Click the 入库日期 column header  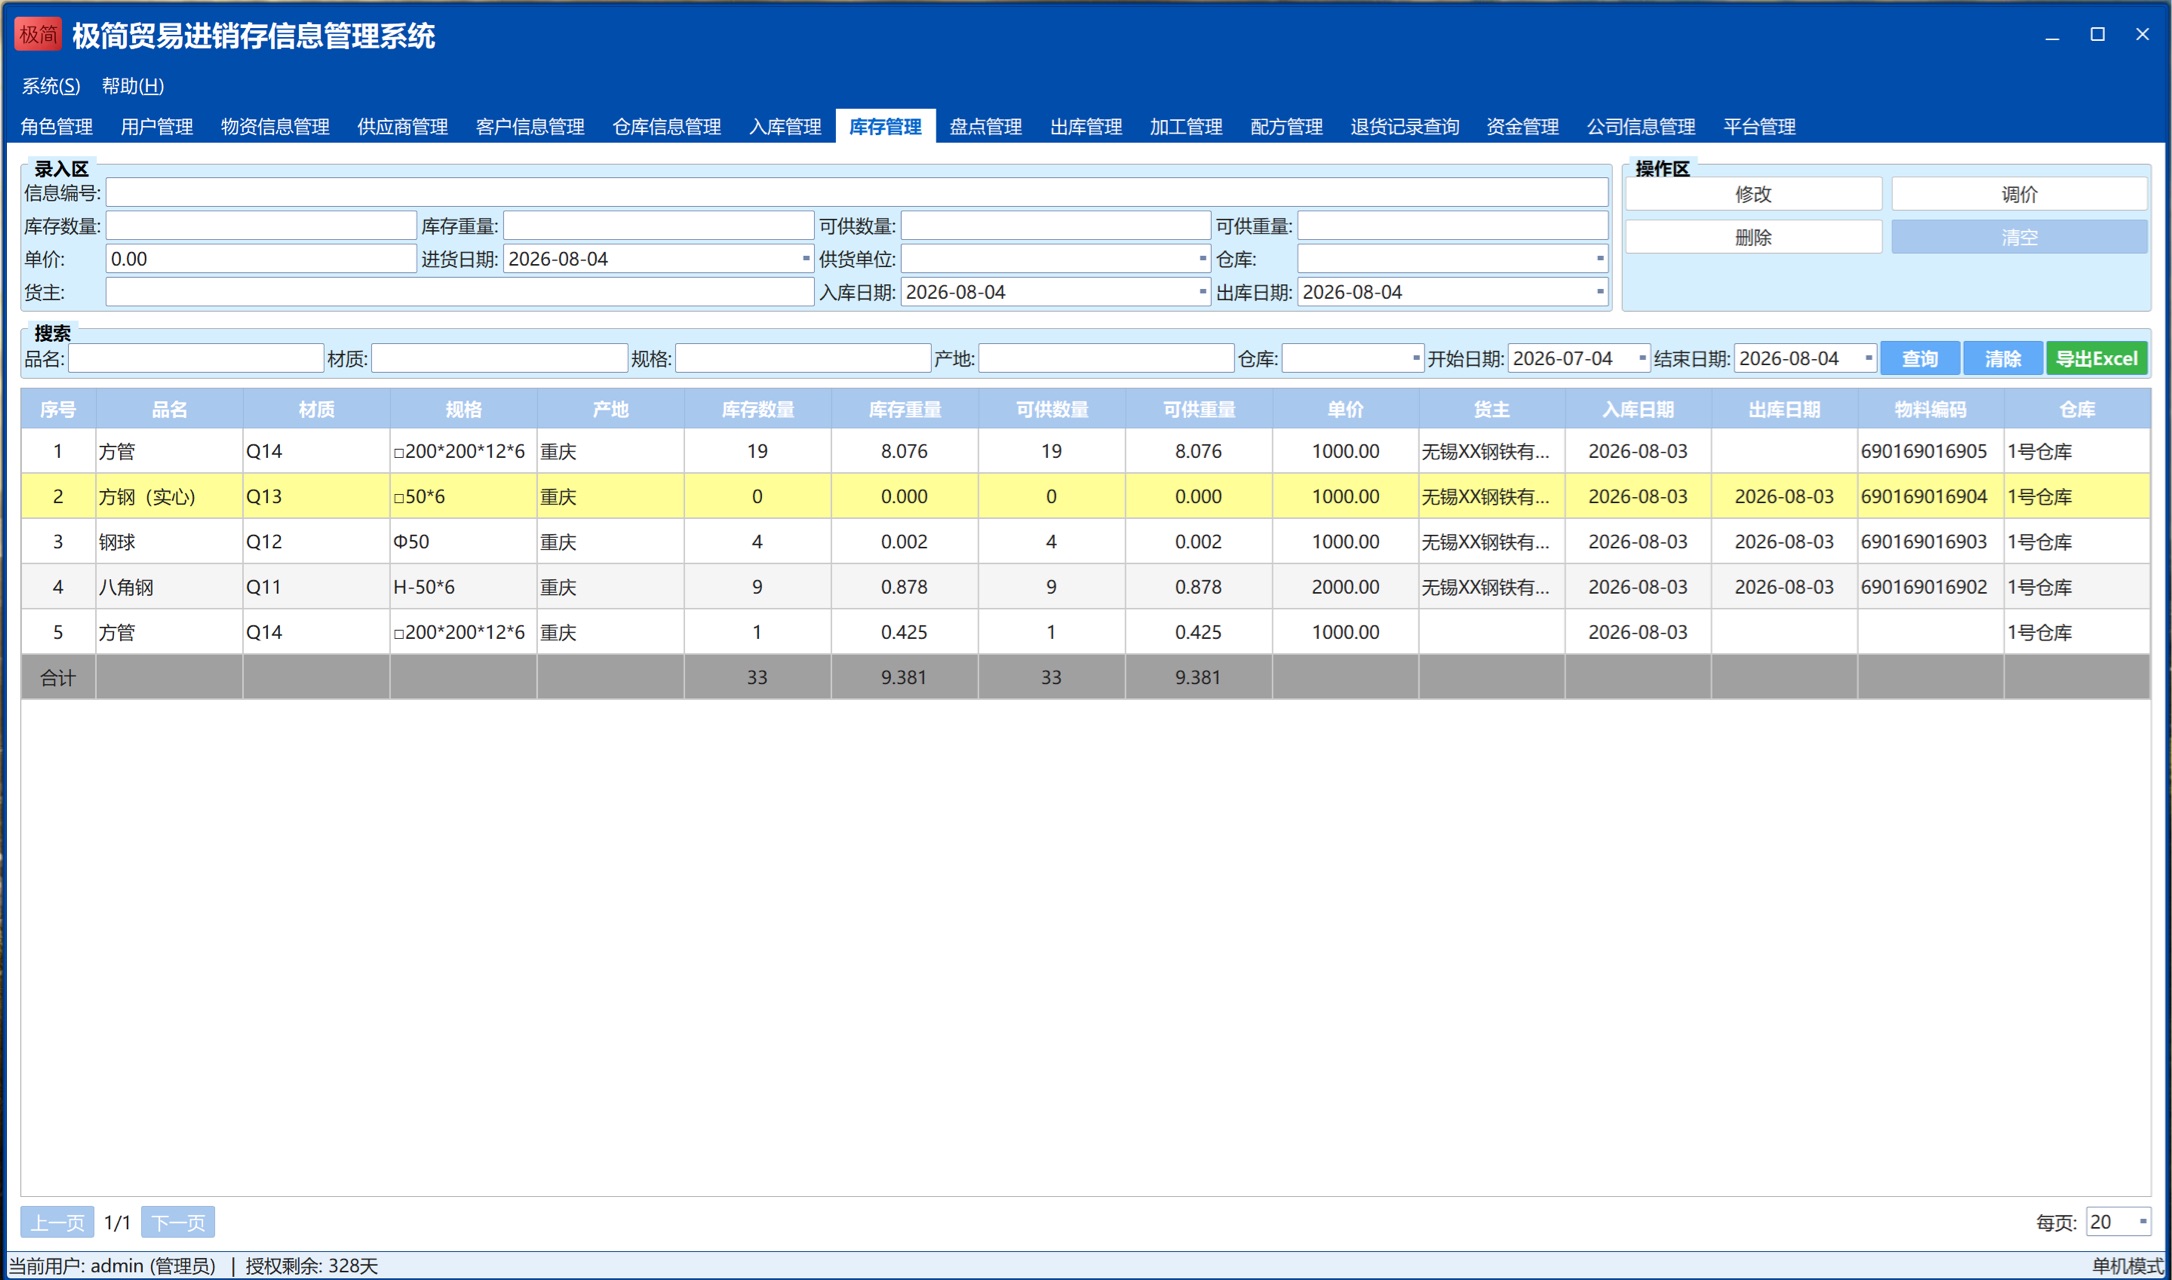click(x=1637, y=409)
